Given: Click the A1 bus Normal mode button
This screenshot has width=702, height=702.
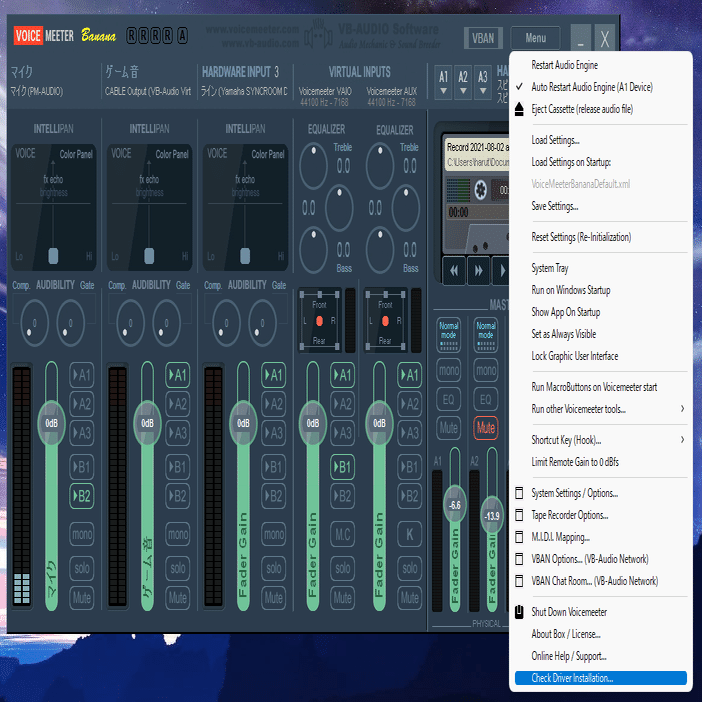Looking at the screenshot, I should (x=449, y=334).
